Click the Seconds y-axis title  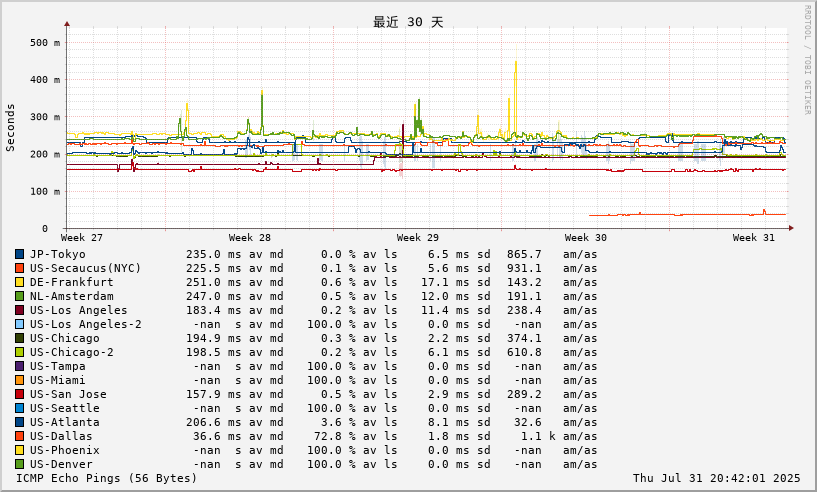click(x=10, y=128)
